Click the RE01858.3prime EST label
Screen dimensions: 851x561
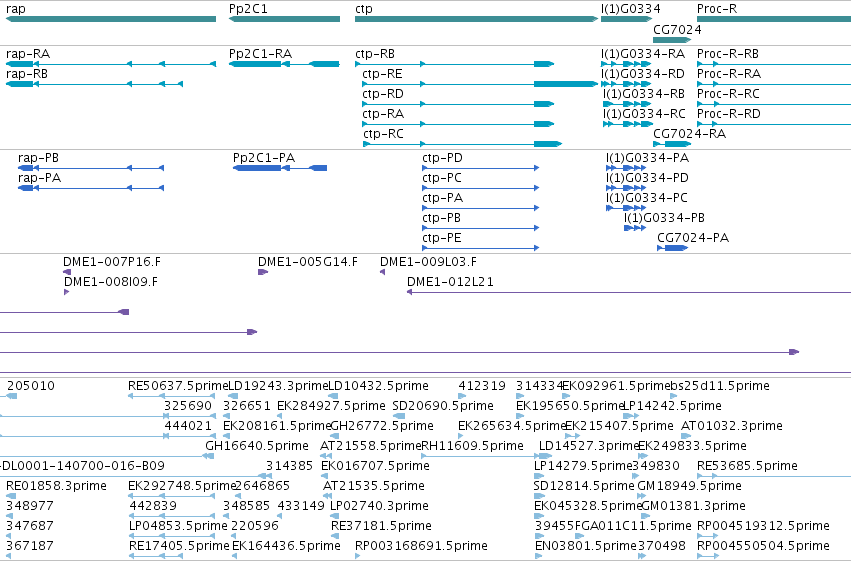(x=56, y=486)
